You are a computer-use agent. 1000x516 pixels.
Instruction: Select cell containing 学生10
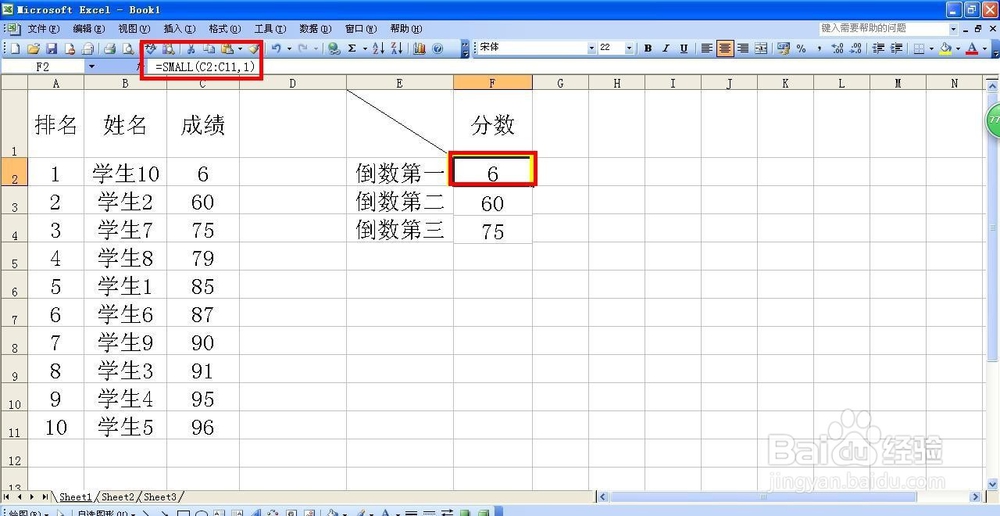(x=126, y=172)
